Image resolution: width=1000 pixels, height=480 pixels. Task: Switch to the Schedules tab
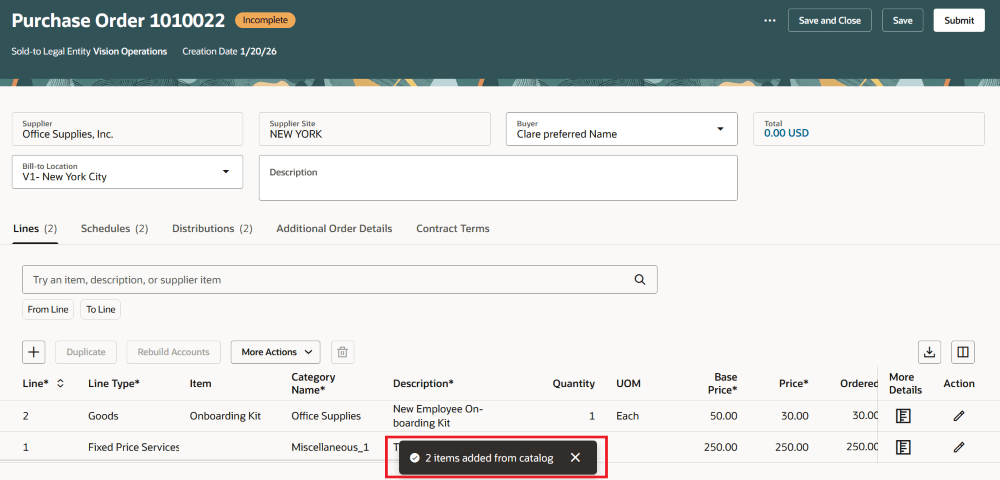click(115, 228)
